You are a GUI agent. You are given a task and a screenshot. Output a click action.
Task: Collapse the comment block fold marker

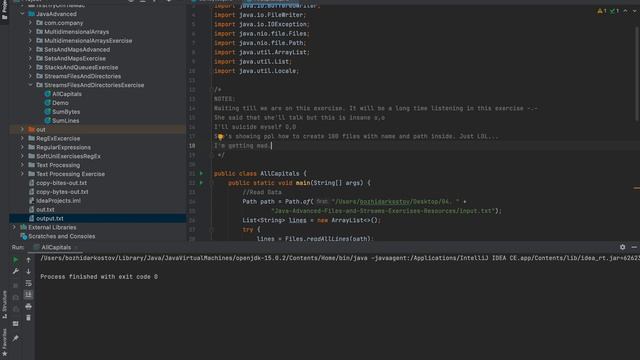coord(212,89)
